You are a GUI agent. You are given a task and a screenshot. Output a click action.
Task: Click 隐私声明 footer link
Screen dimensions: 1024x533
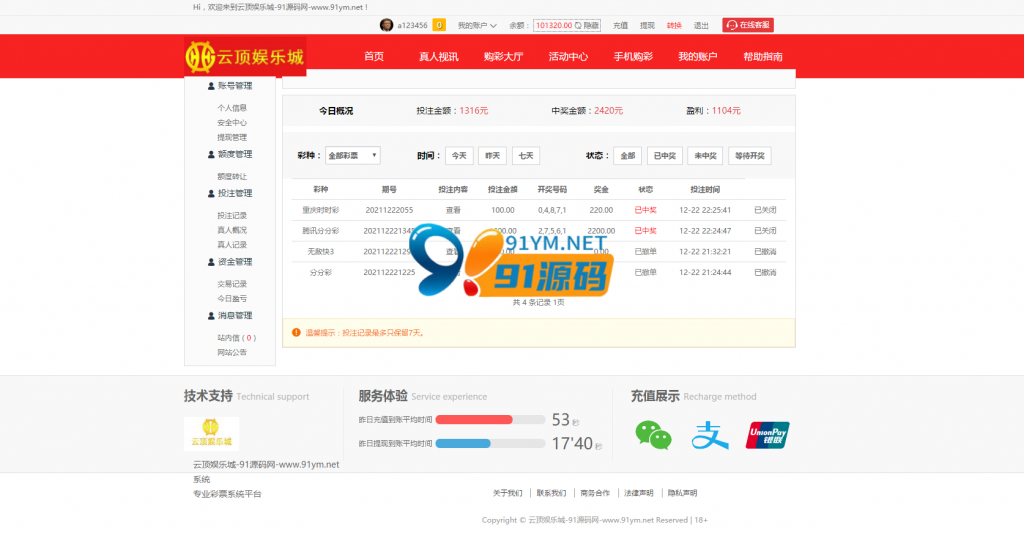point(682,493)
